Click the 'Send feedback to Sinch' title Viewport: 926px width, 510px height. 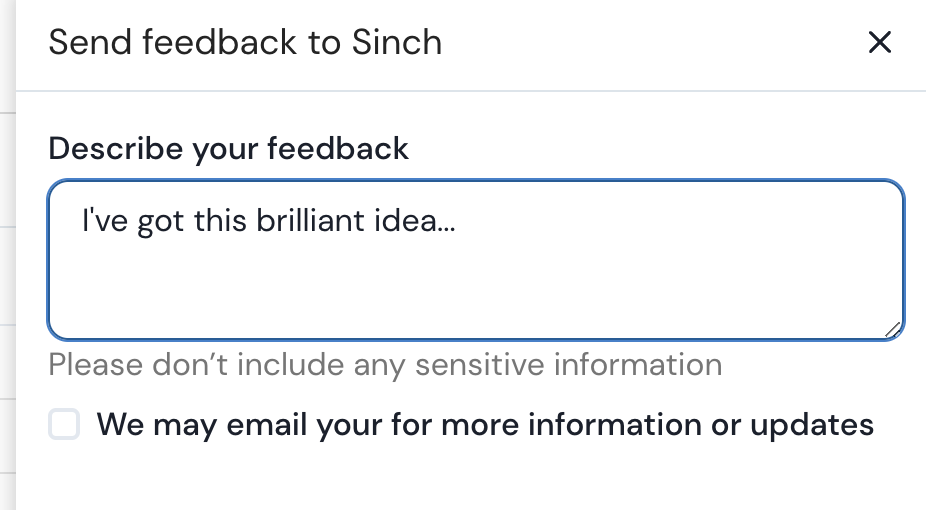(245, 43)
